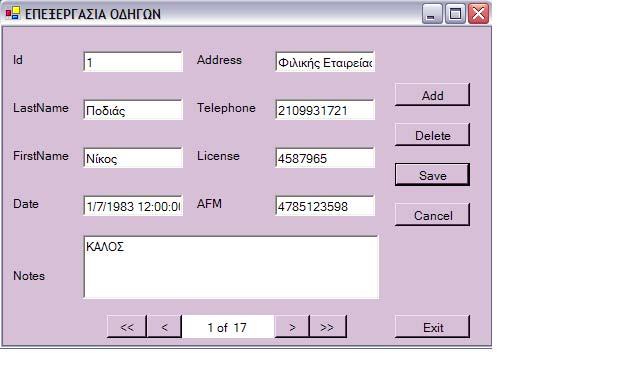Click the Telephone label
The width and height of the screenshot is (618, 388).
click(226, 108)
